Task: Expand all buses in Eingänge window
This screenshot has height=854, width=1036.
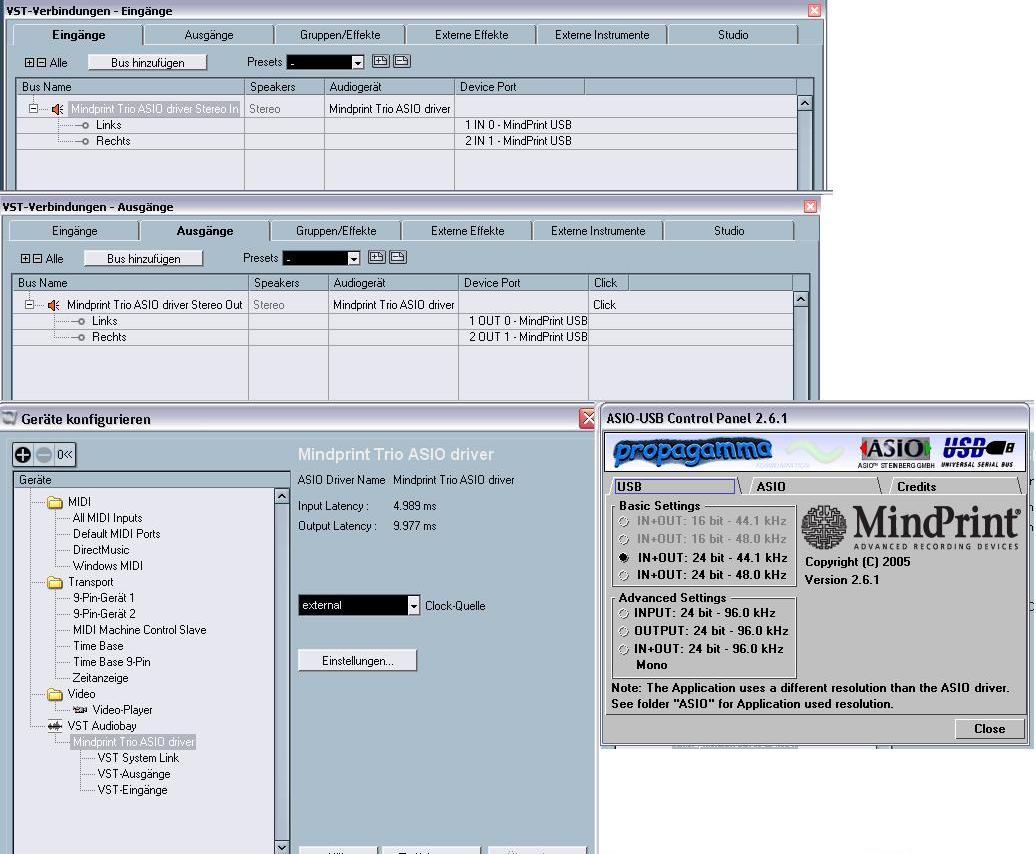Action: pos(29,63)
